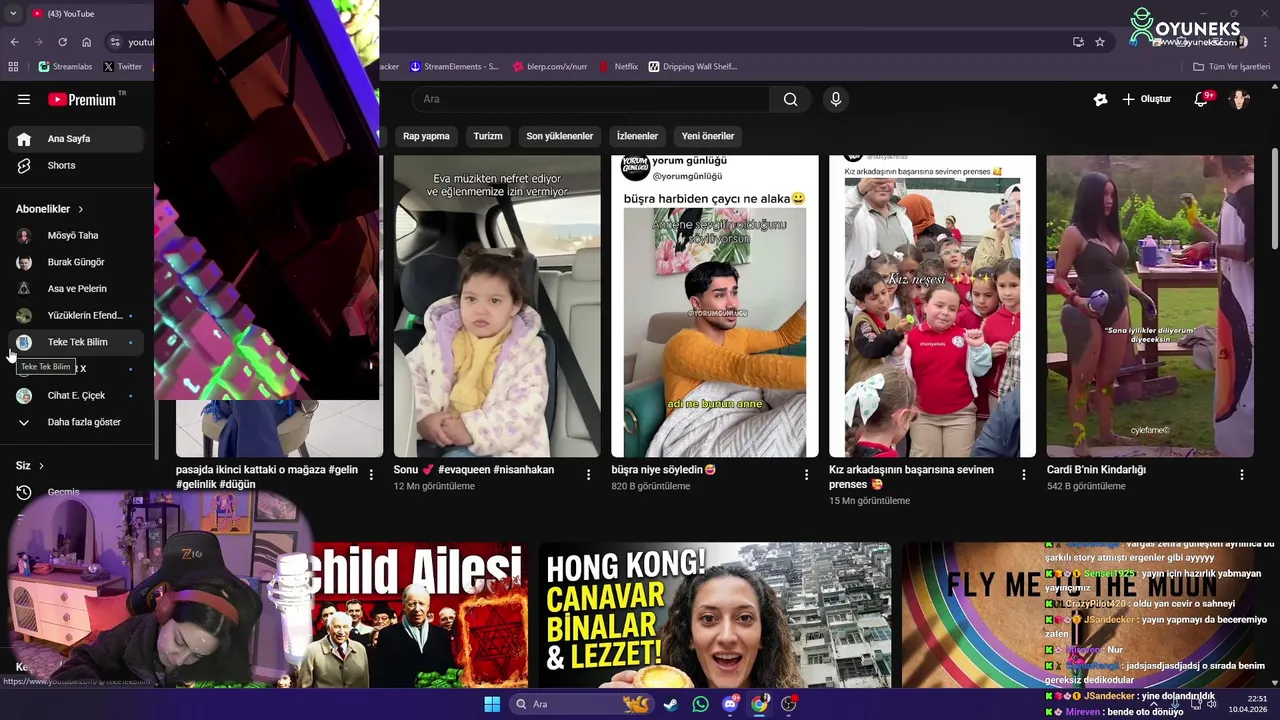Open the Twitter bookmark
The image size is (1280, 720).
tap(122, 67)
